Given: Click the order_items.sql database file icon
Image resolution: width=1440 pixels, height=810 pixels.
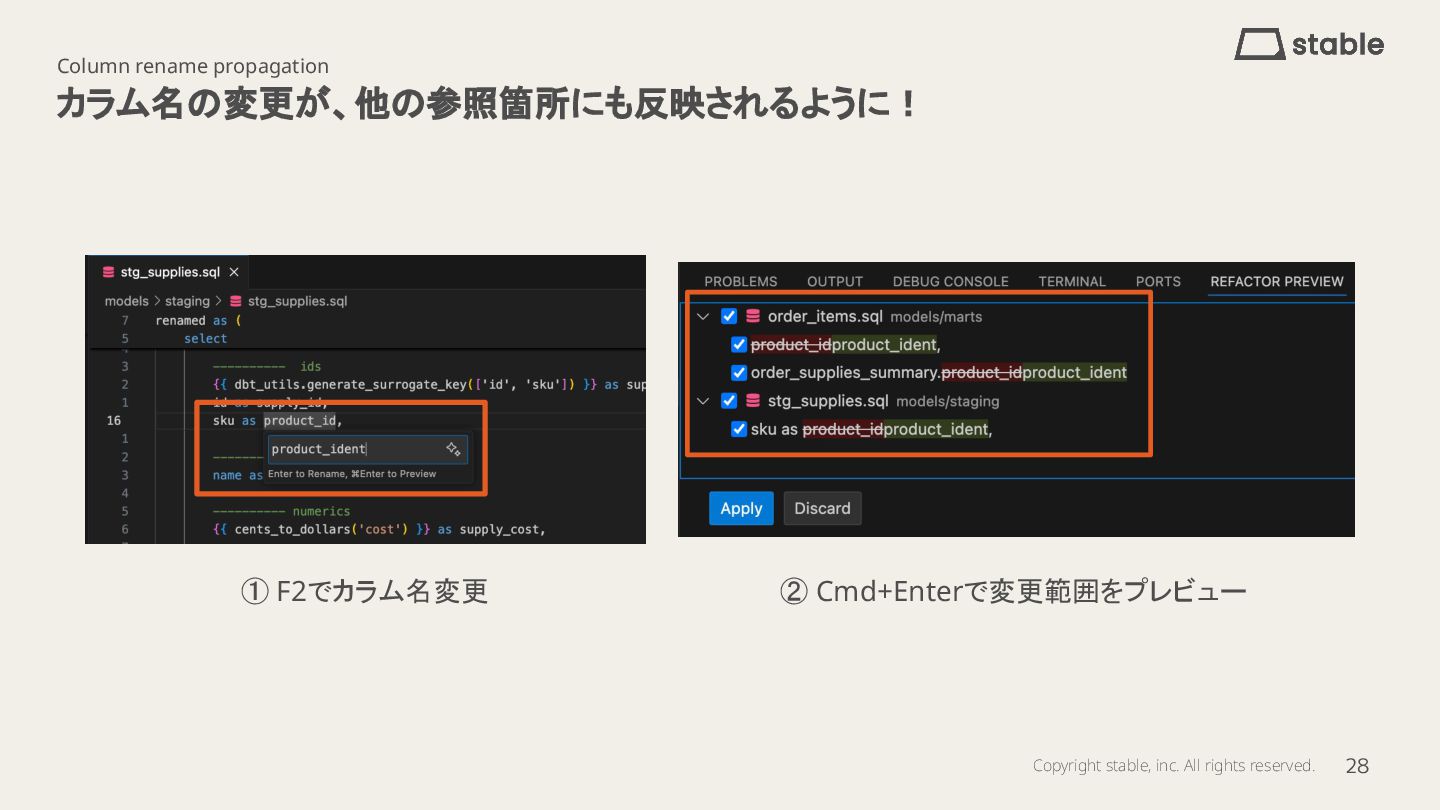Looking at the screenshot, I should point(753,316).
